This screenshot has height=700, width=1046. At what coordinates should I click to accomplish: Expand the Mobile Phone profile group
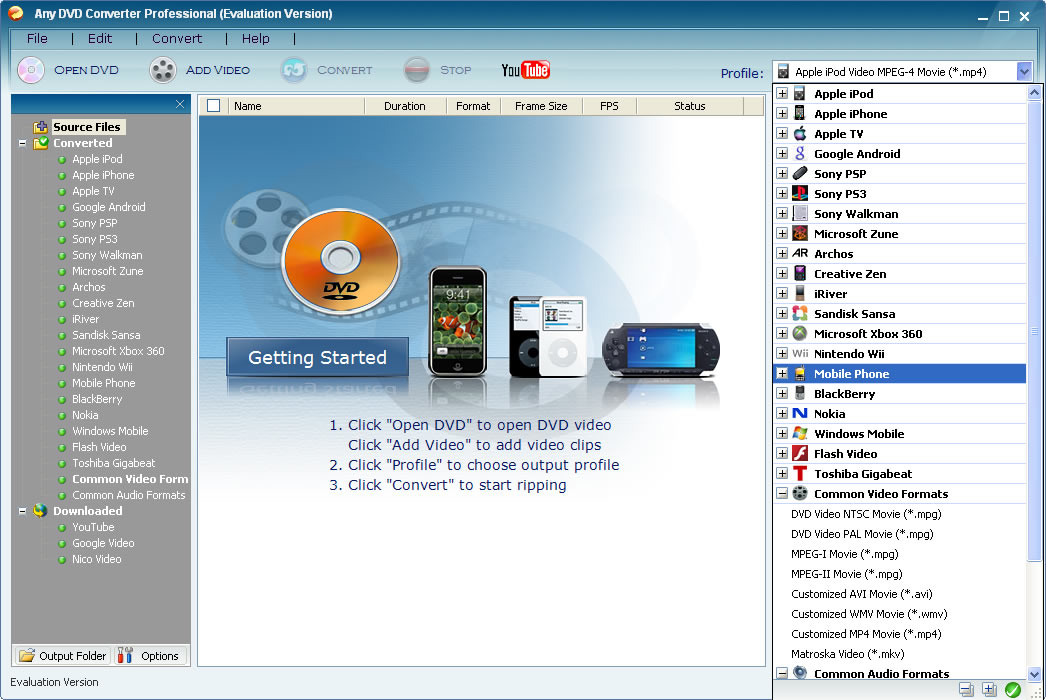(x=782, y=374)
